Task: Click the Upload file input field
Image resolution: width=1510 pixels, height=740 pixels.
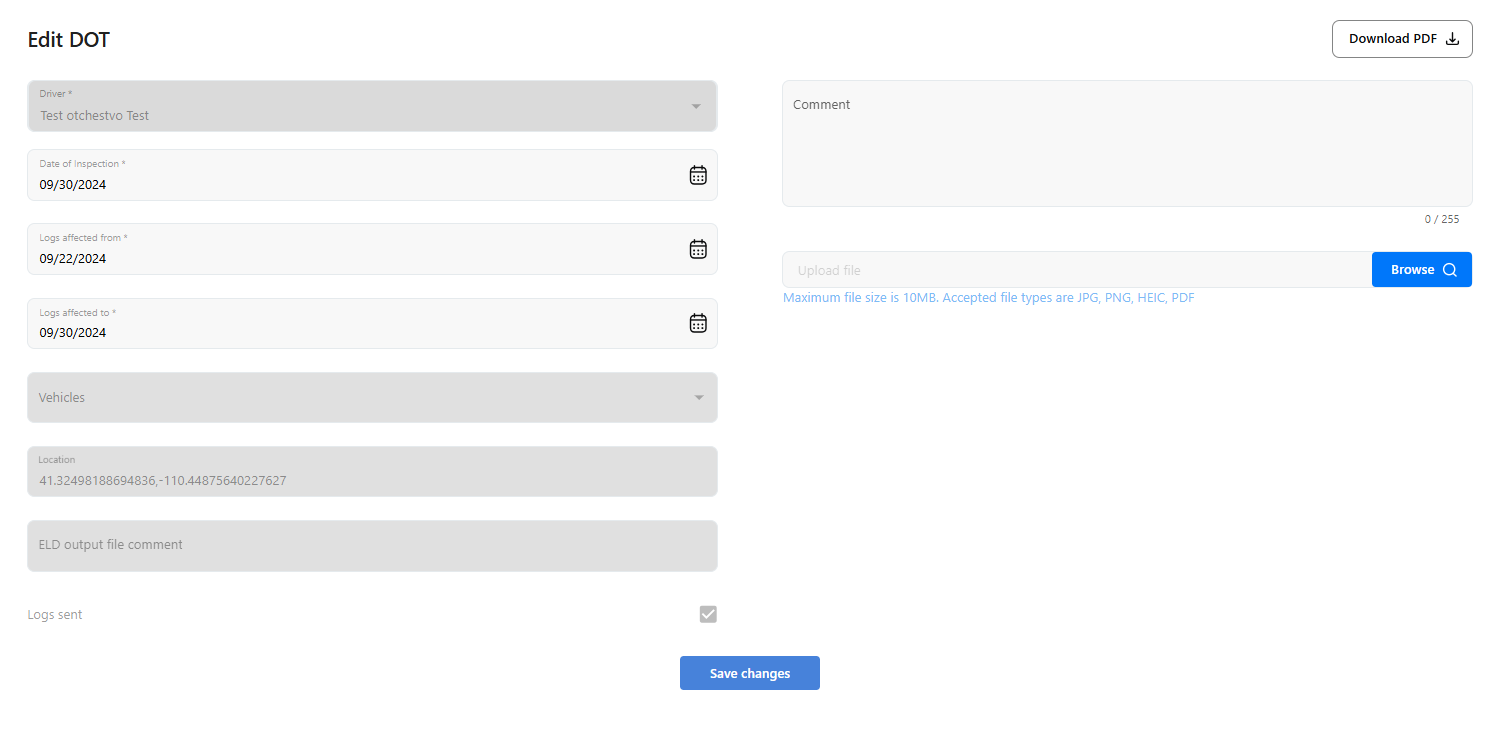Action: [x=1076, y=270]
